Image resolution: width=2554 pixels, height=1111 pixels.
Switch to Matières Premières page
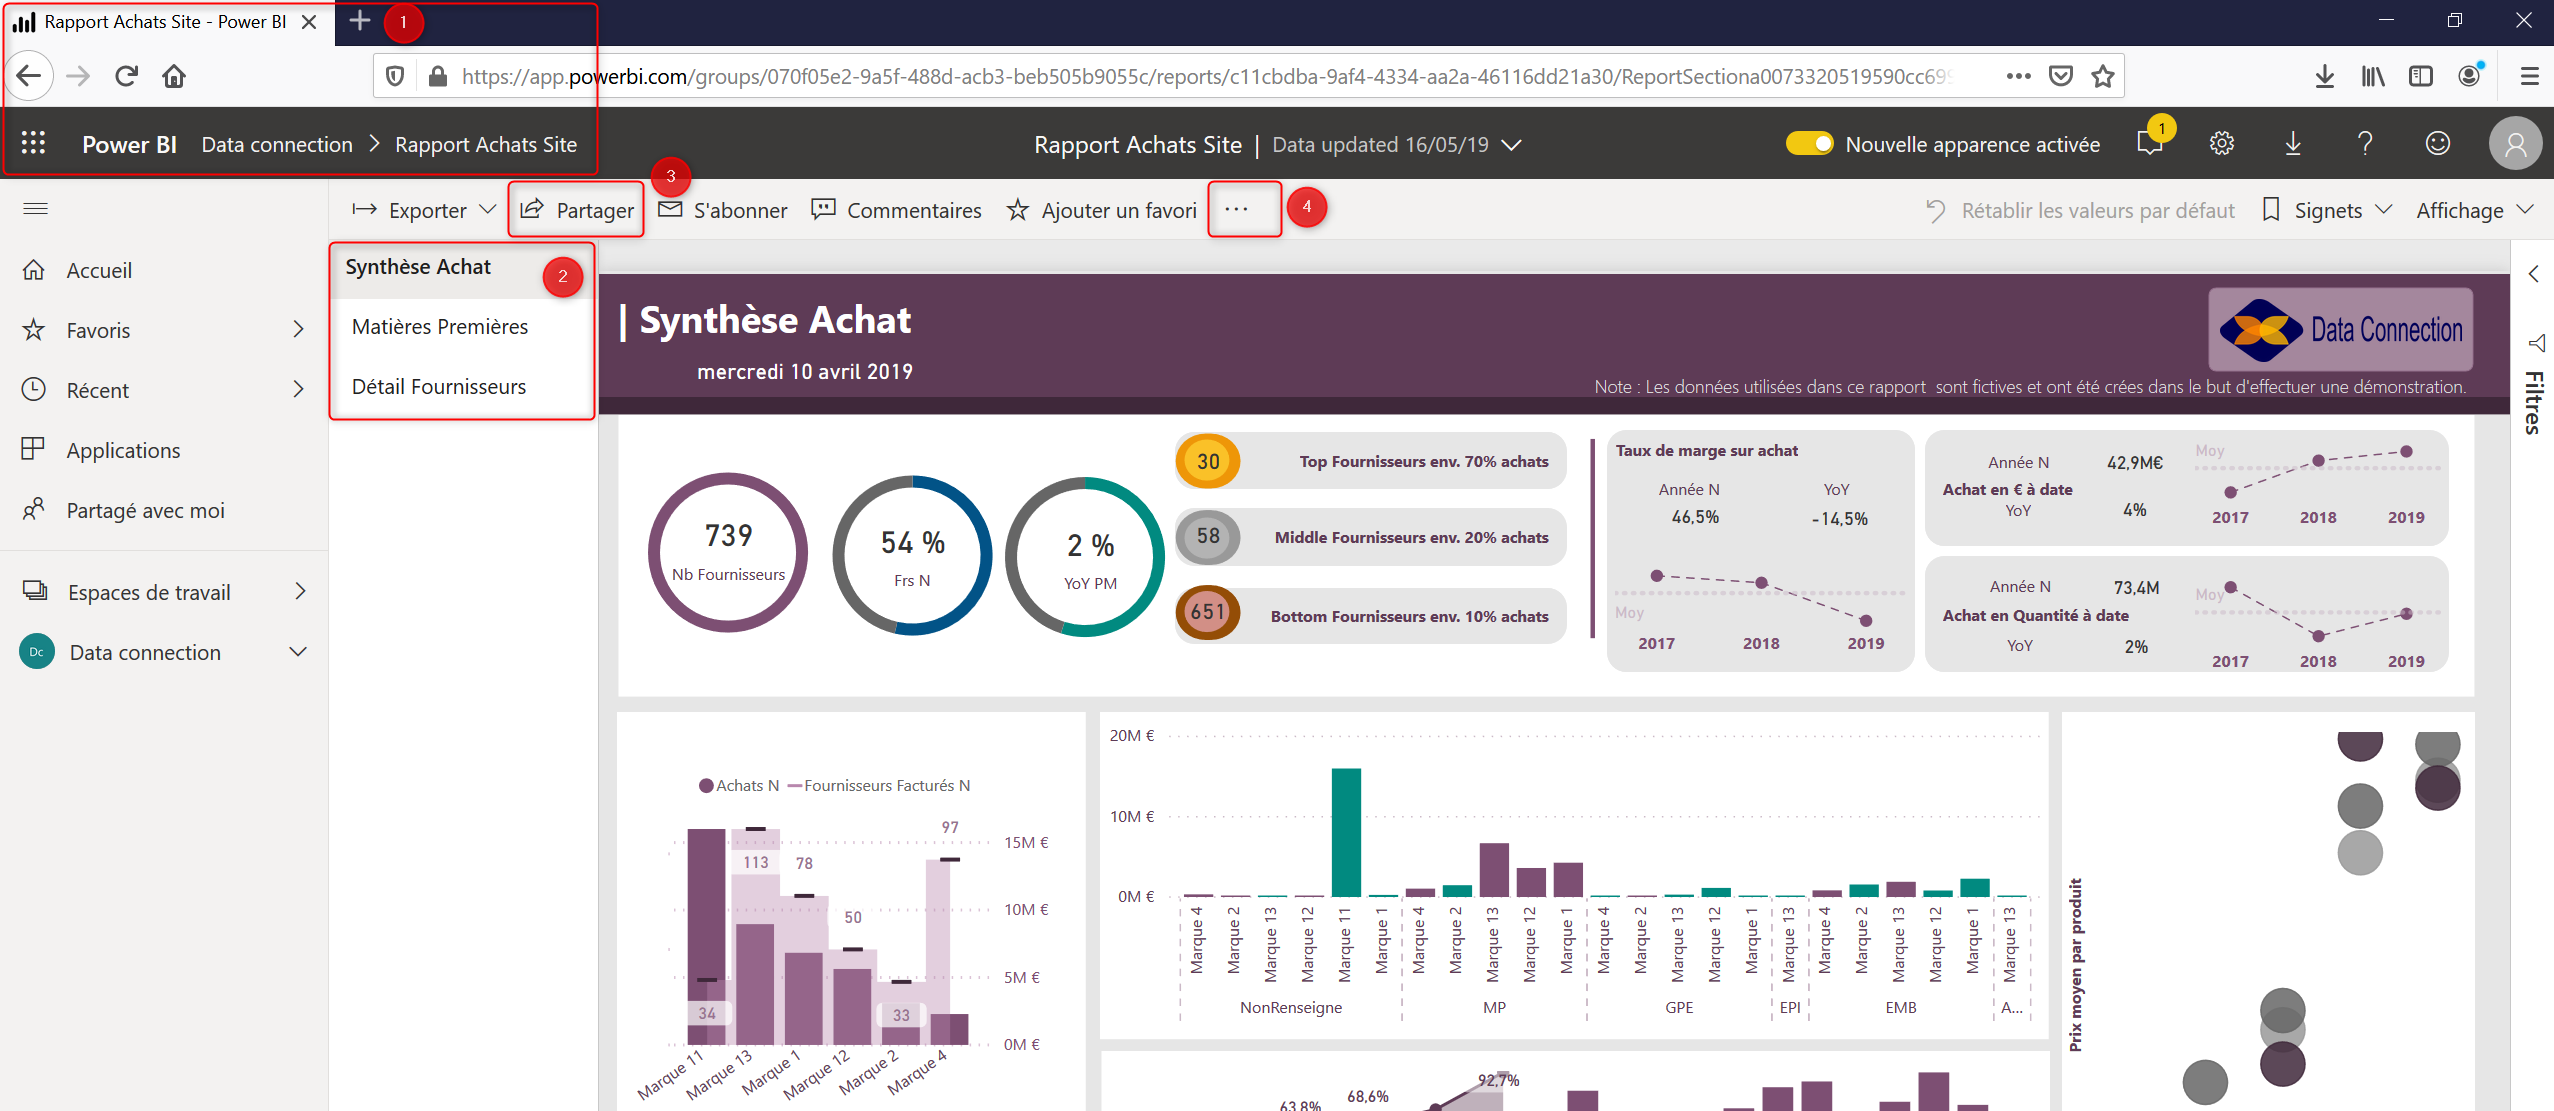[x=440, y=327]
